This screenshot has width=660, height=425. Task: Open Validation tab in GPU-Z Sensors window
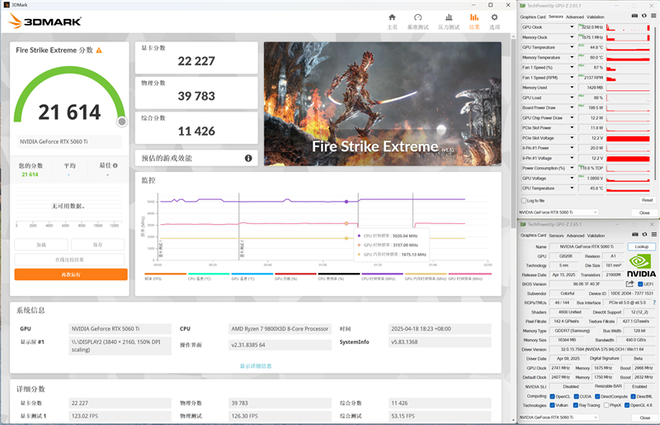click(x=595, y=17)
